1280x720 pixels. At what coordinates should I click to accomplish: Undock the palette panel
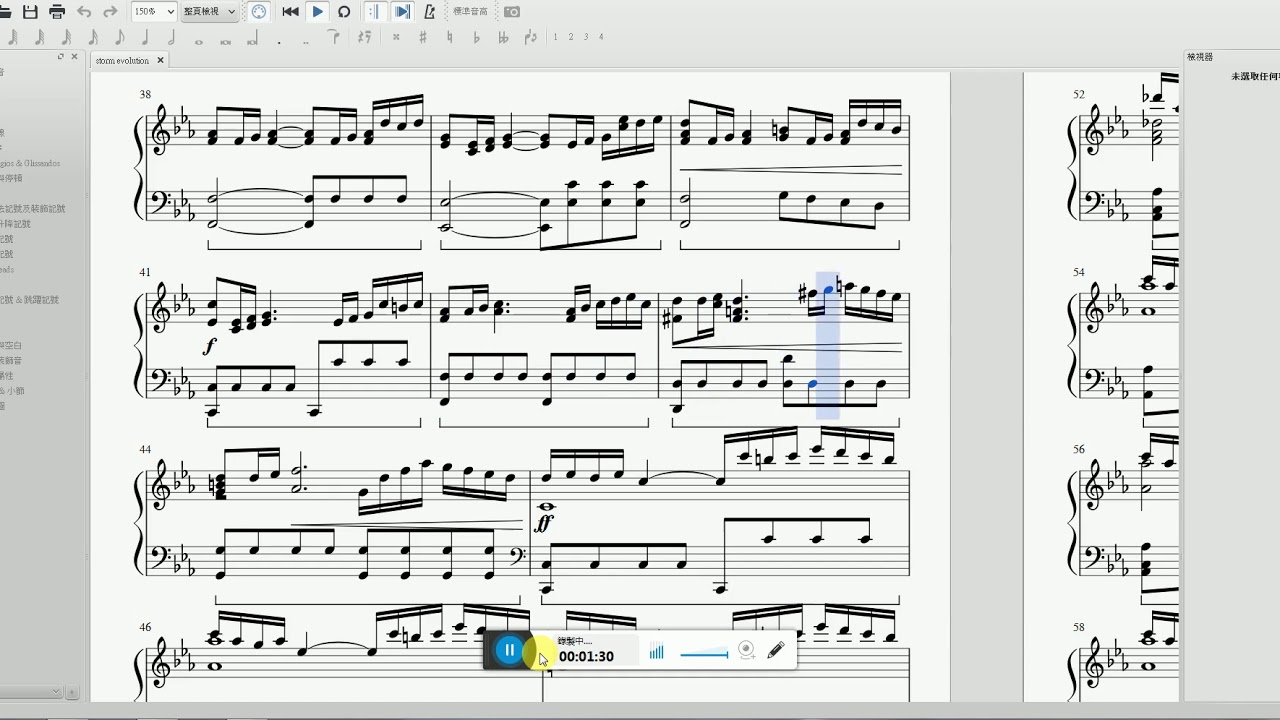click(x=61, y=57)
